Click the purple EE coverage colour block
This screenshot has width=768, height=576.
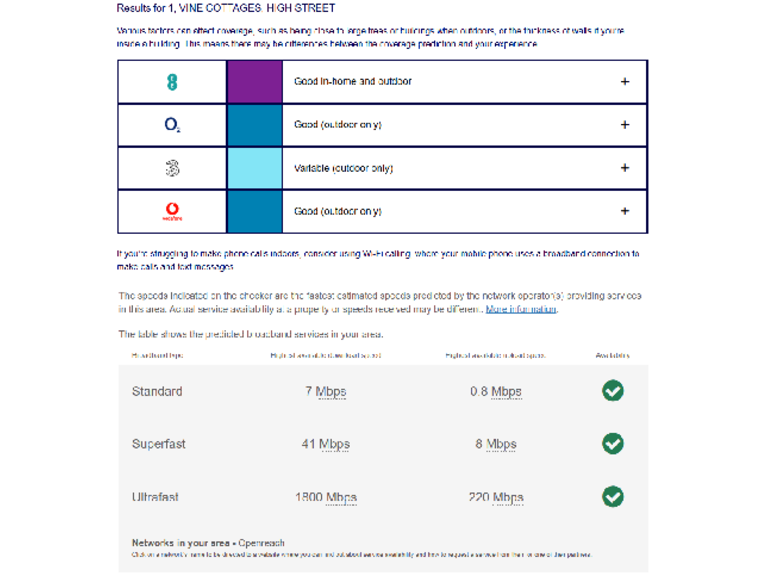tap(255, 82)
